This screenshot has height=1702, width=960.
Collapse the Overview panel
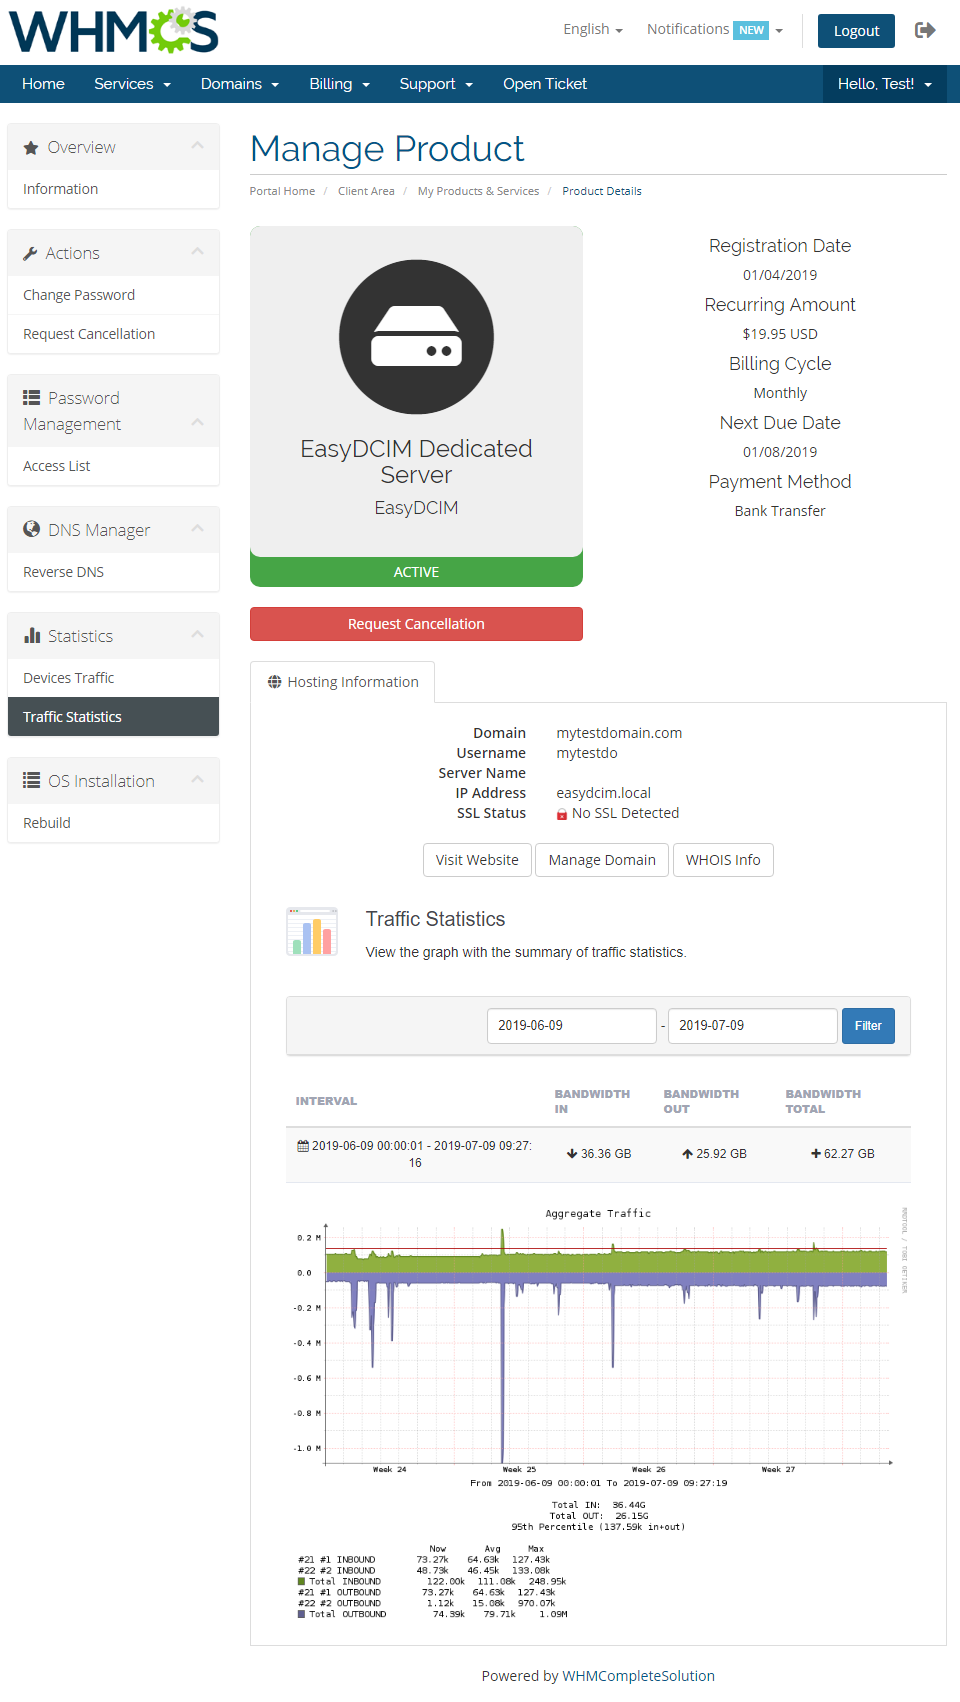click(x=198, y=146)
